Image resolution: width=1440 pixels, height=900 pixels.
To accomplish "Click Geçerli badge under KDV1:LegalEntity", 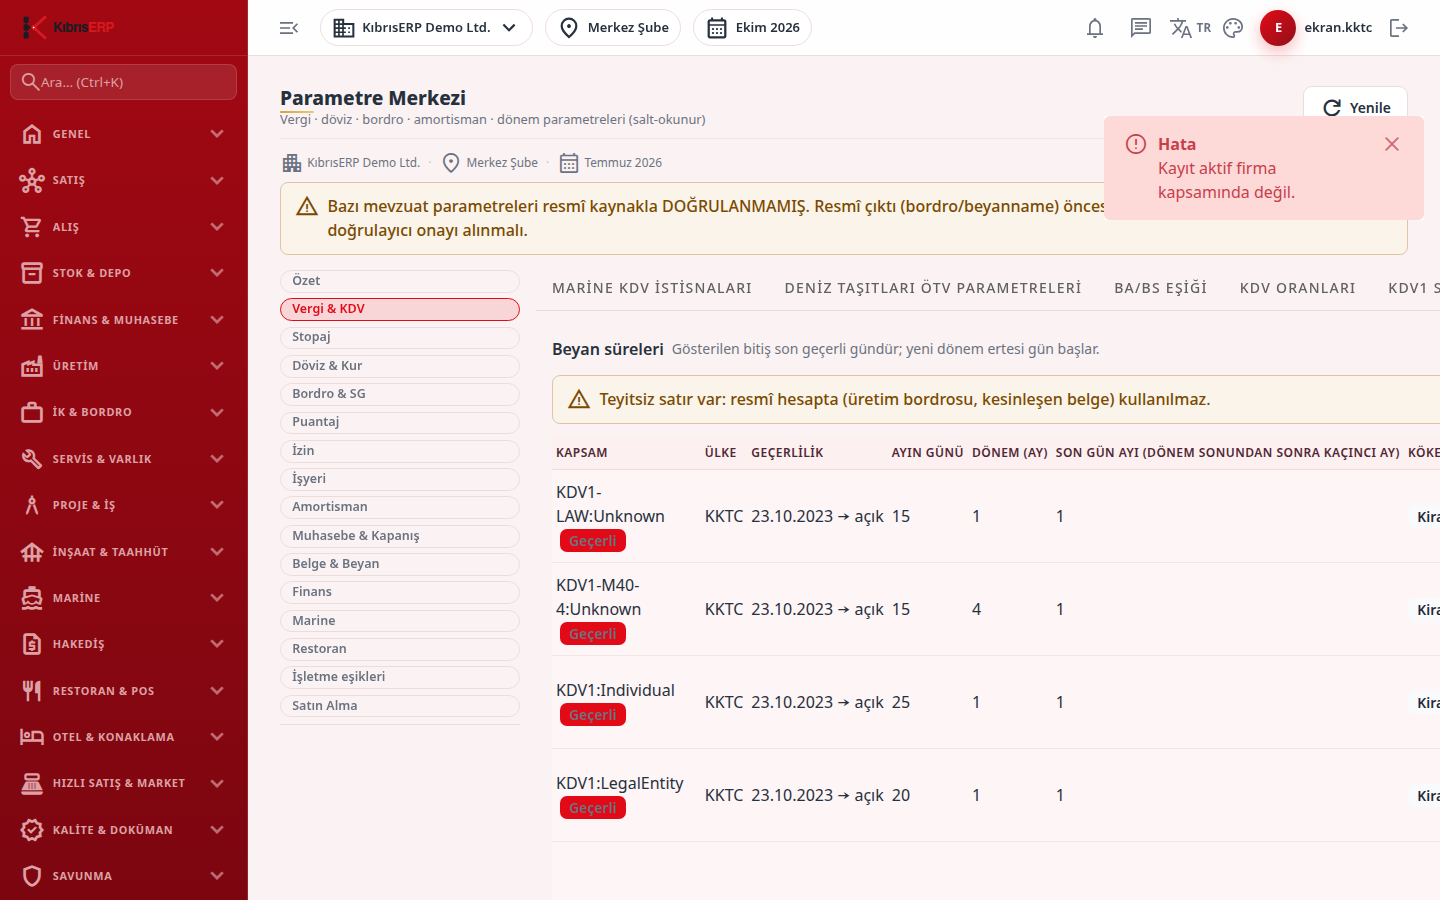I will pos(593,808).
